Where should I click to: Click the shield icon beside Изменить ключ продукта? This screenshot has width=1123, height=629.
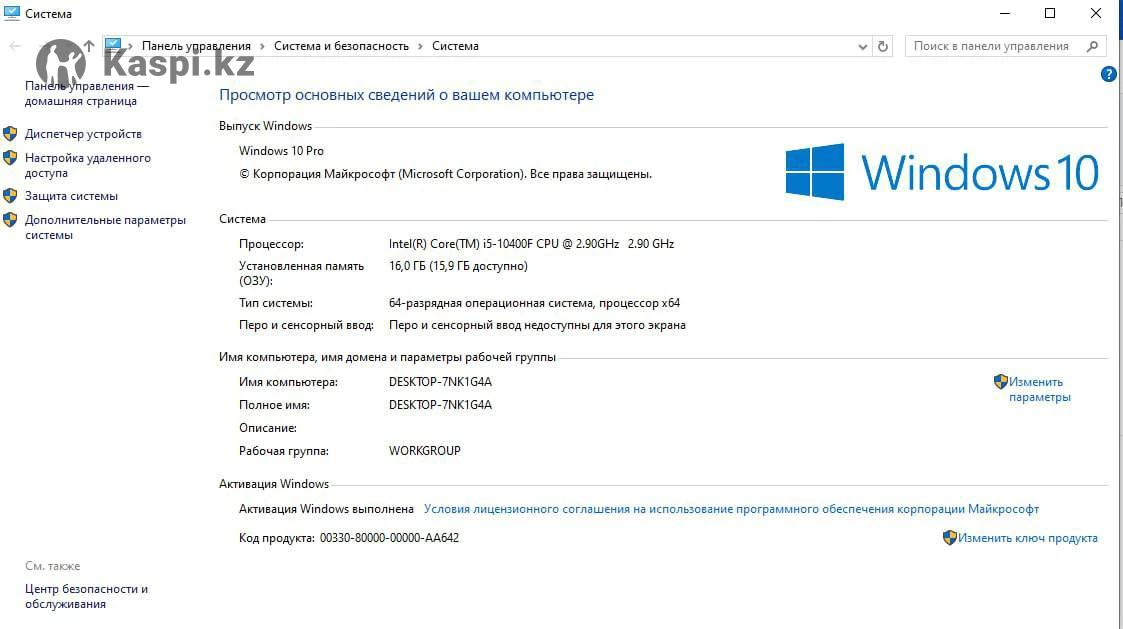949,538
